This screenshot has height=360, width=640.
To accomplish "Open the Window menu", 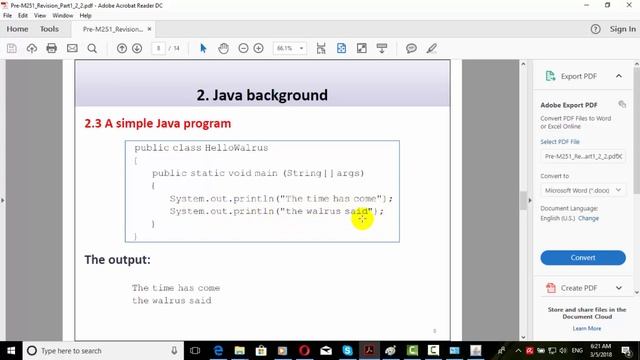I will tap(63, 15).
